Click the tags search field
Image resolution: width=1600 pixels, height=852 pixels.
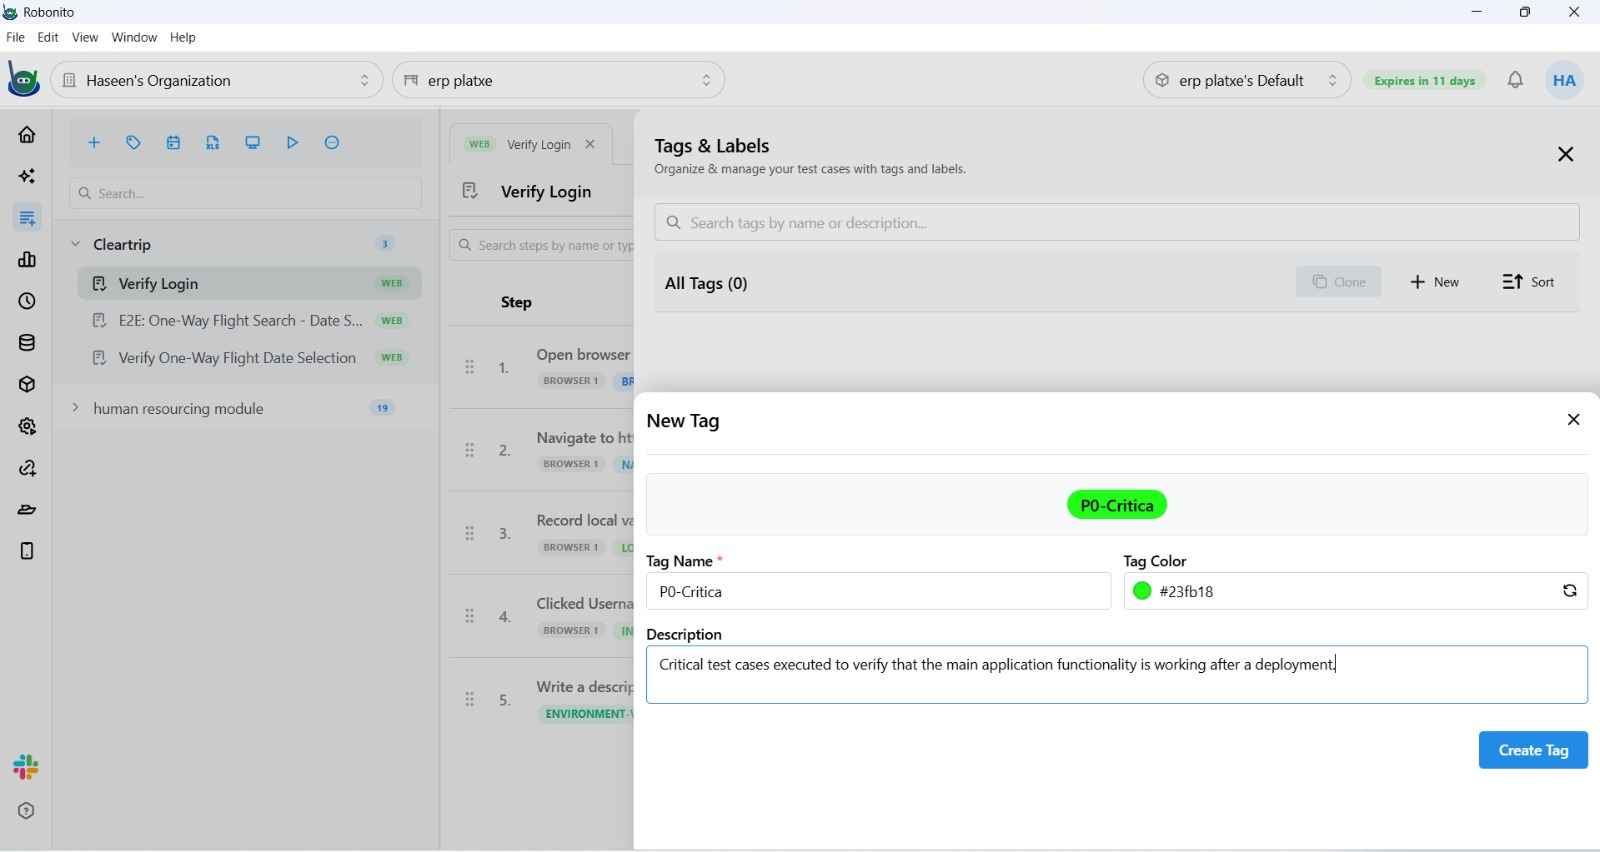tap(1117, 223)
